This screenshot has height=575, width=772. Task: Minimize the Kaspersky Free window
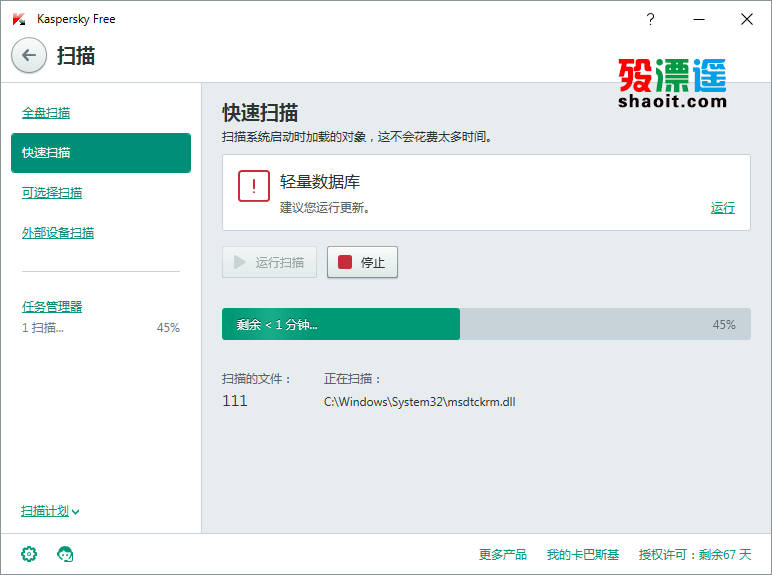click(x=699, y=19)
